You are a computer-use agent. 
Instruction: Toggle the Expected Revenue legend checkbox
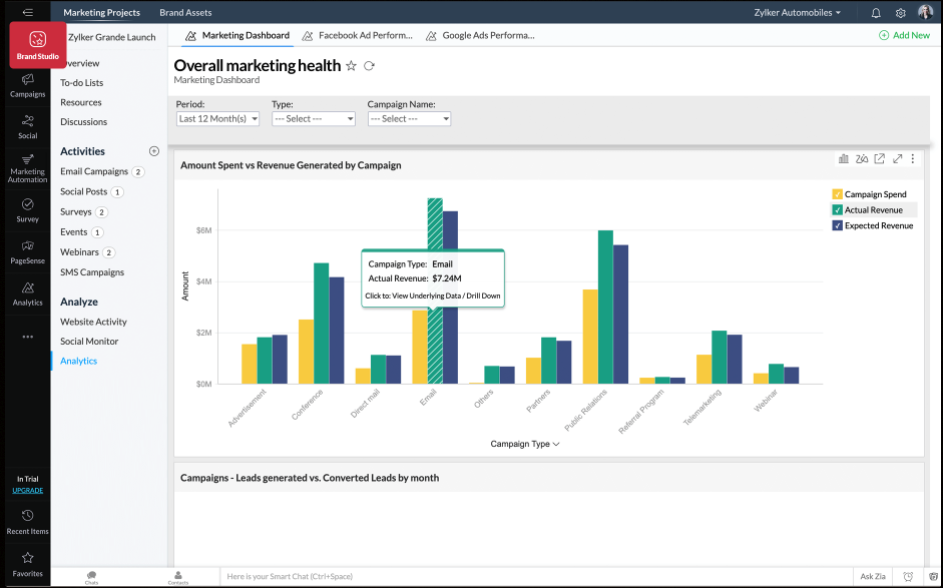pos(837,225)
